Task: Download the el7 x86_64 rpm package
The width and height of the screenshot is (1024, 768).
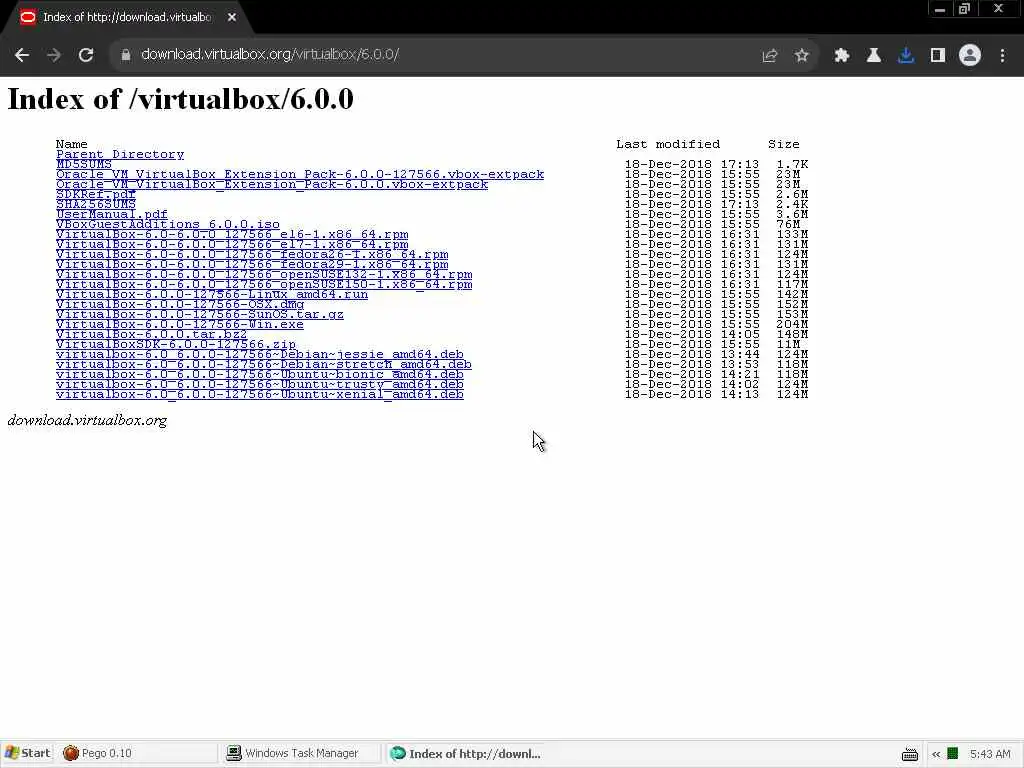Action: [x=232, y=244]
